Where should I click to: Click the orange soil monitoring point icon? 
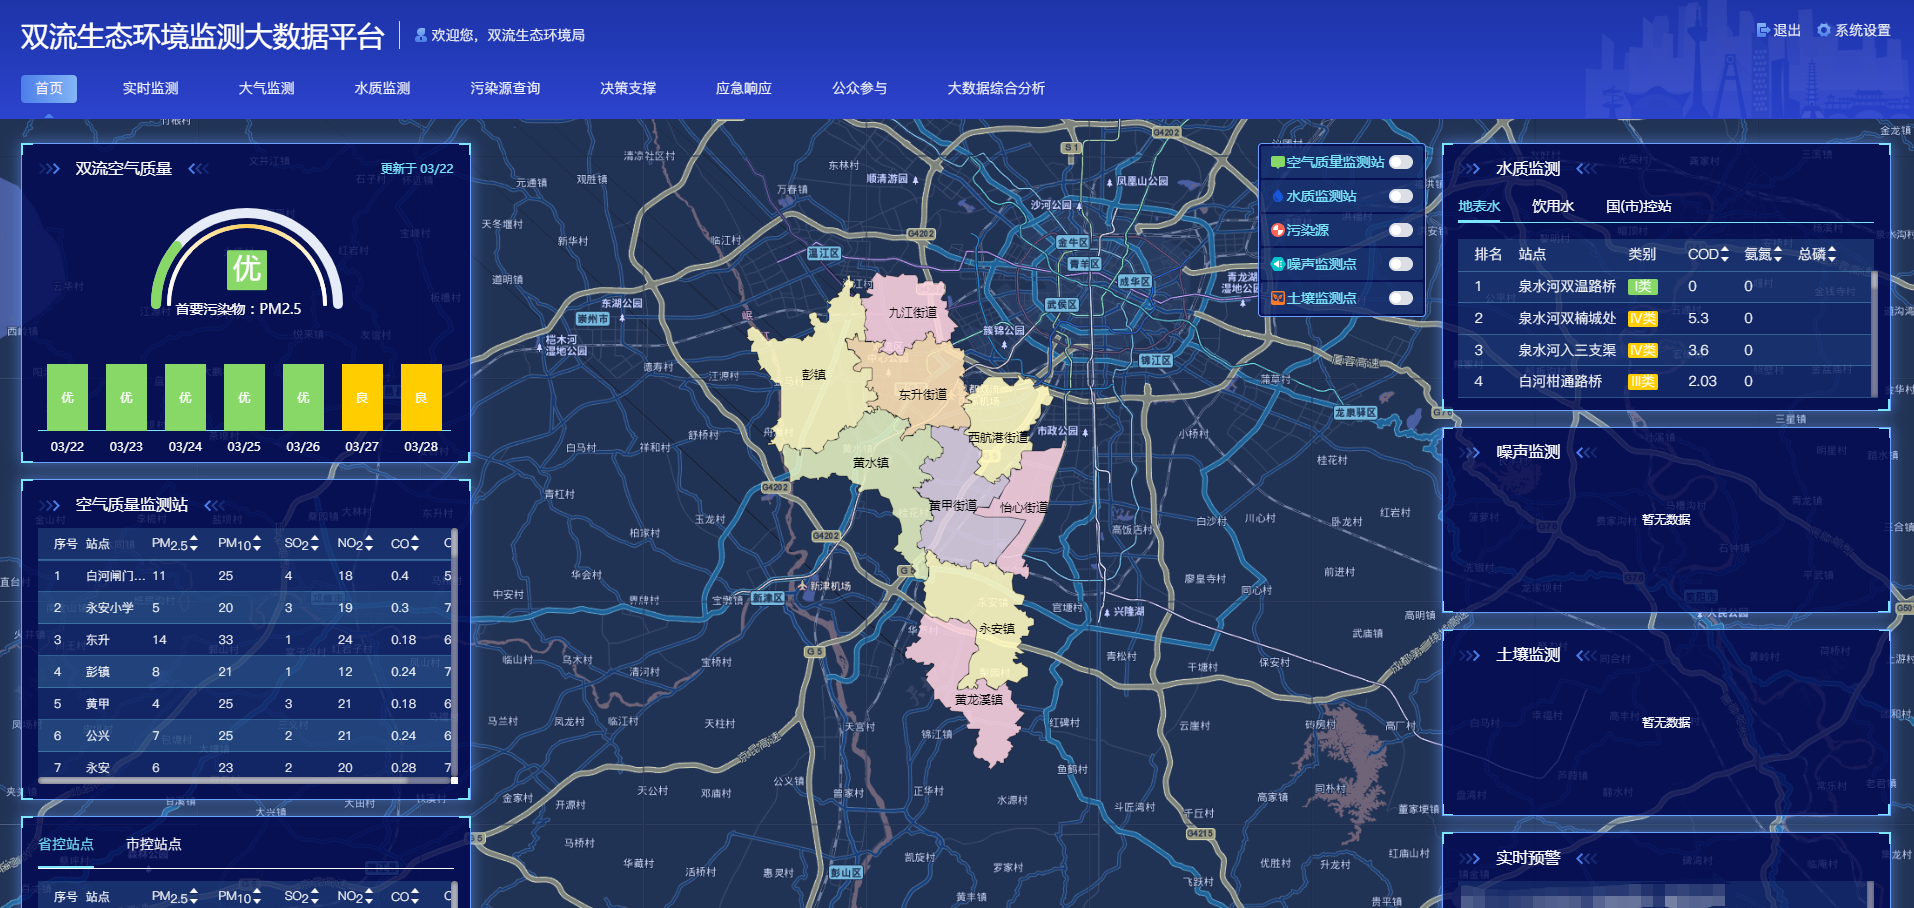[1277, 298]
